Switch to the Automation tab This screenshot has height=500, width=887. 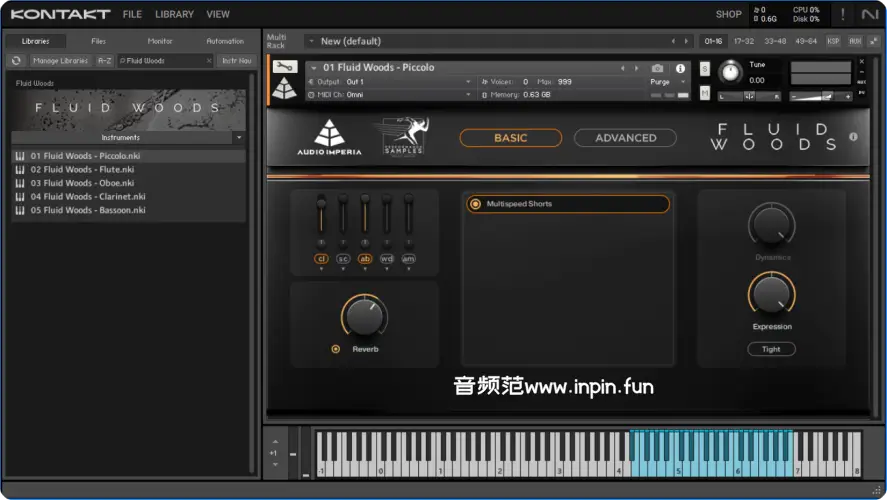click(x=224, y=41)
